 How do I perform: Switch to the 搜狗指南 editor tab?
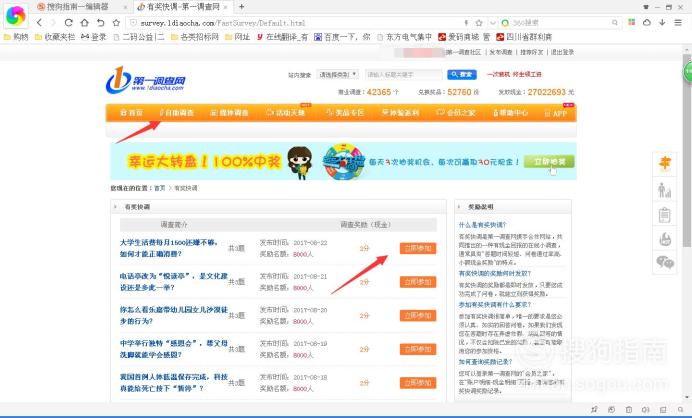click(x=77, y=7)
